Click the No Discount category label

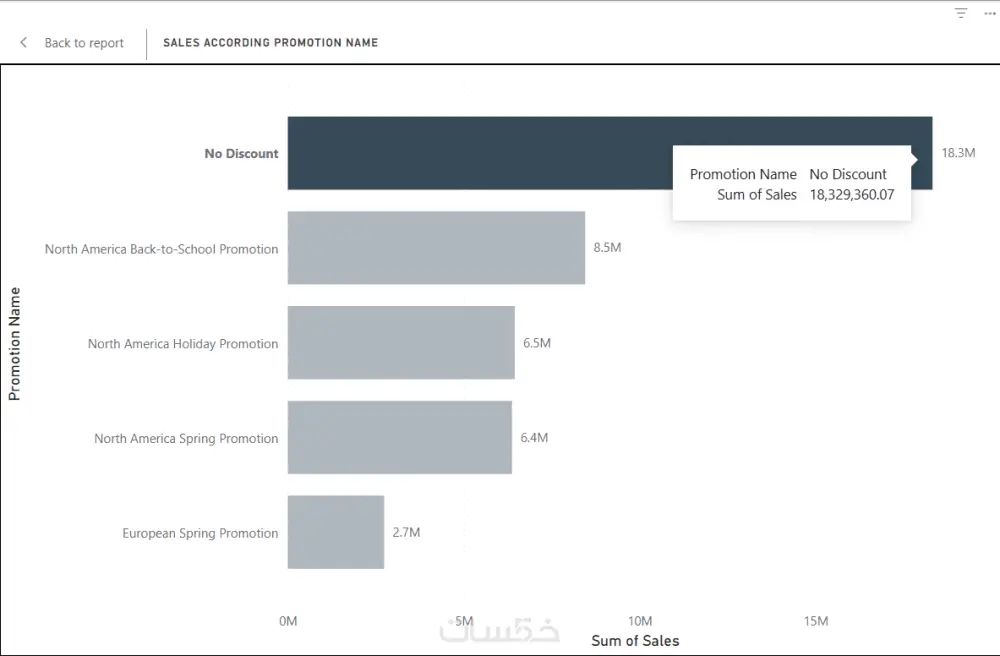pyautogui.click(x=241, y=153)
